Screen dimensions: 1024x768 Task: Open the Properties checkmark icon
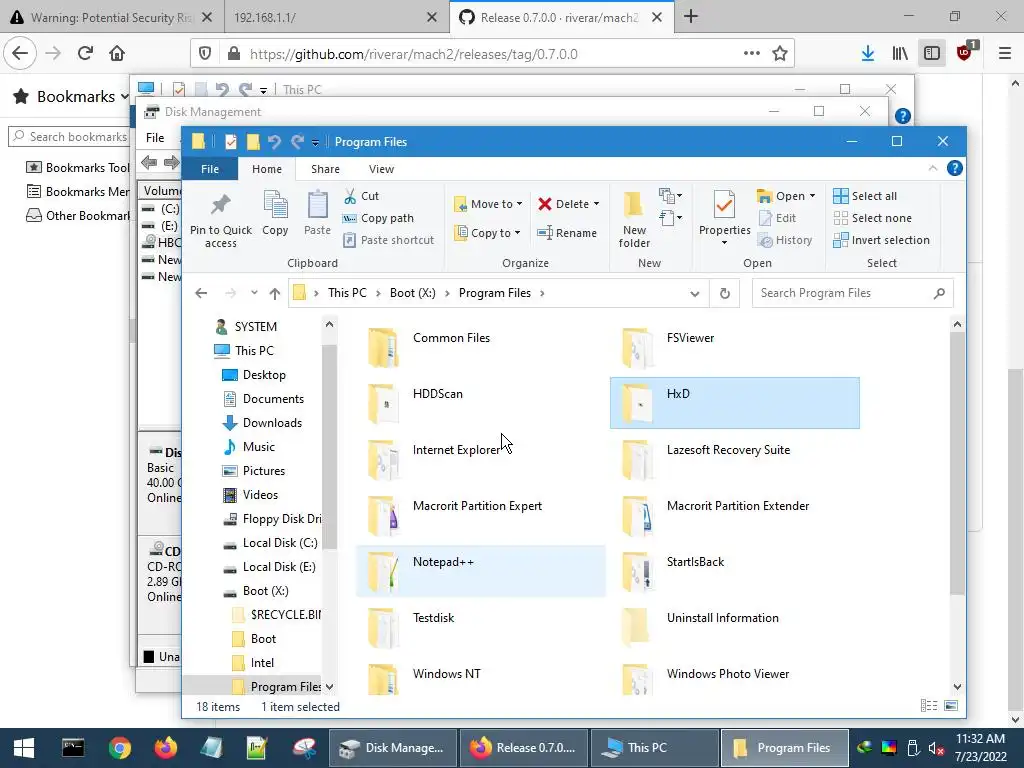(x=724, y=205)
